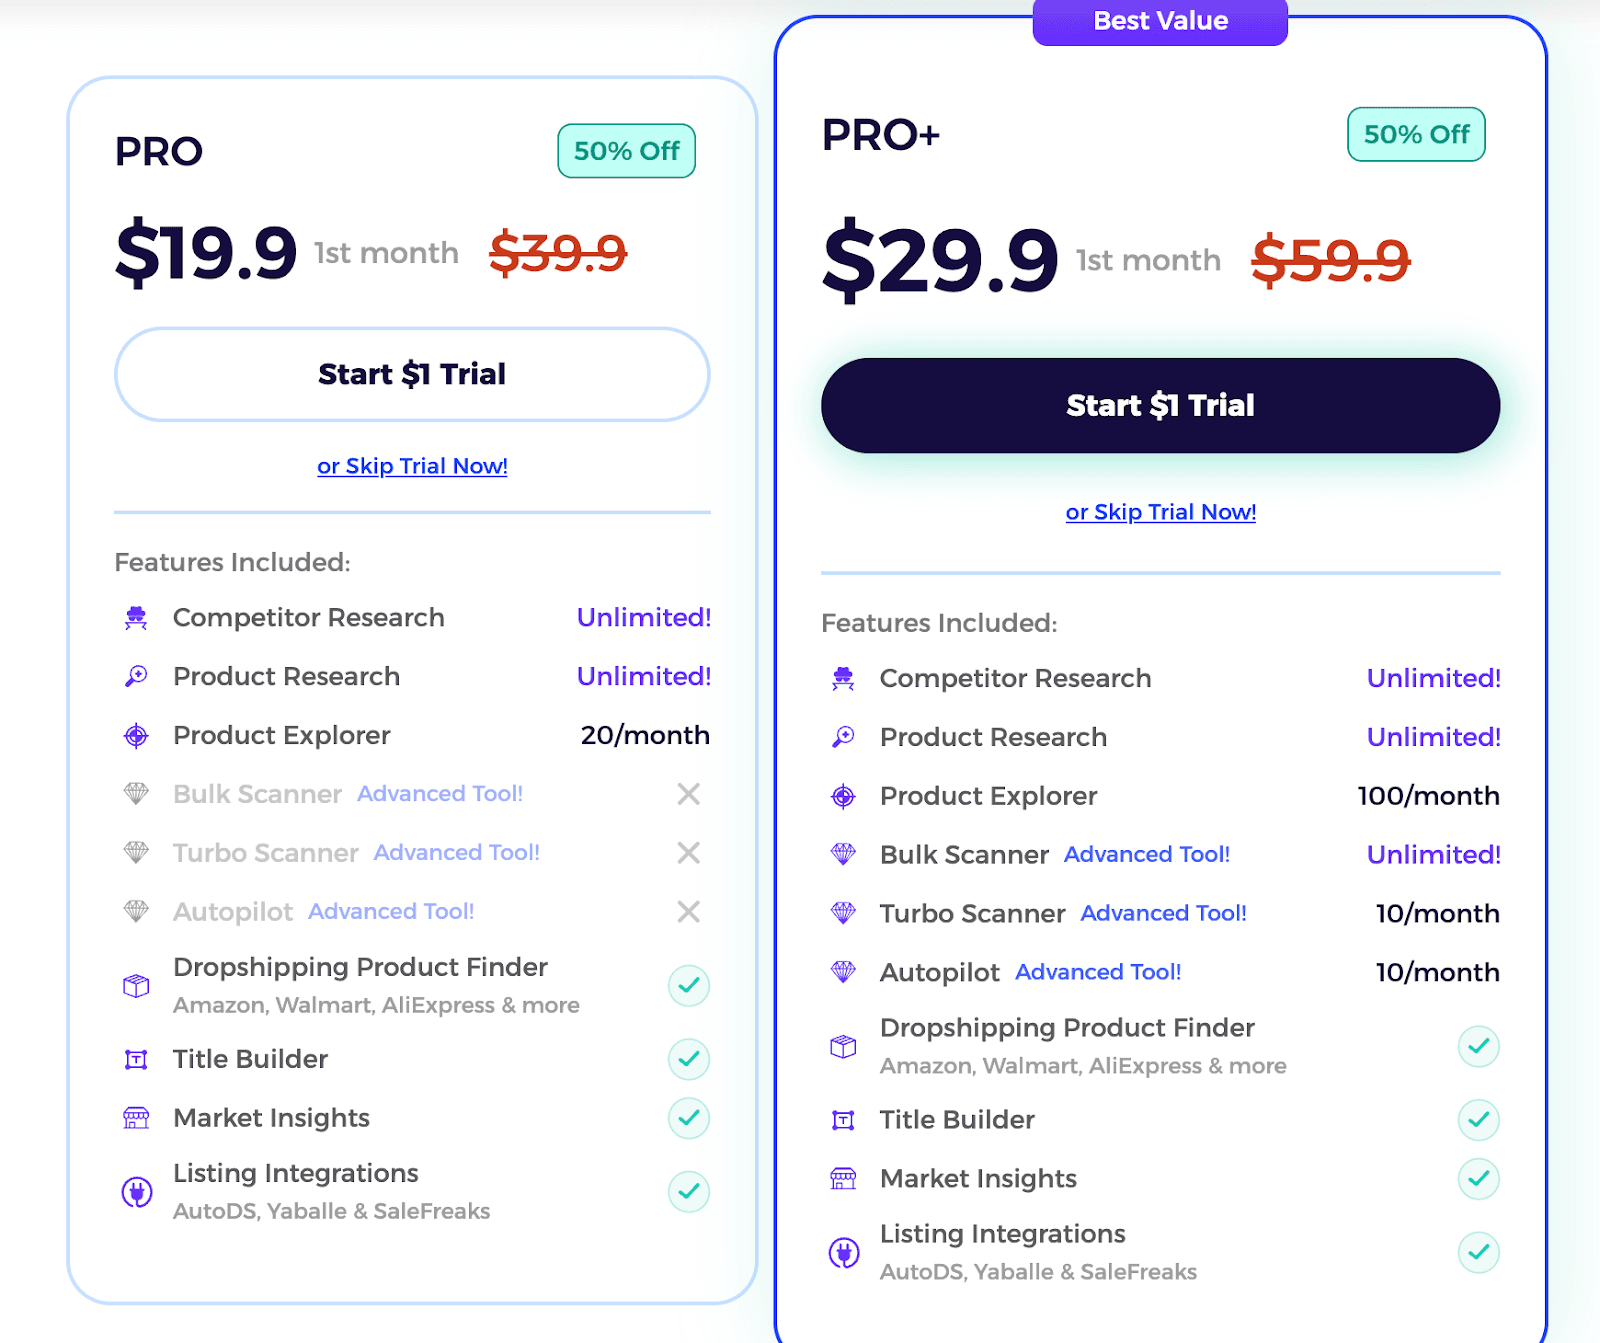Click the Bulk Scanner diamond icon in PRO+
The image size is (1600, 1343).
[845, 854]
